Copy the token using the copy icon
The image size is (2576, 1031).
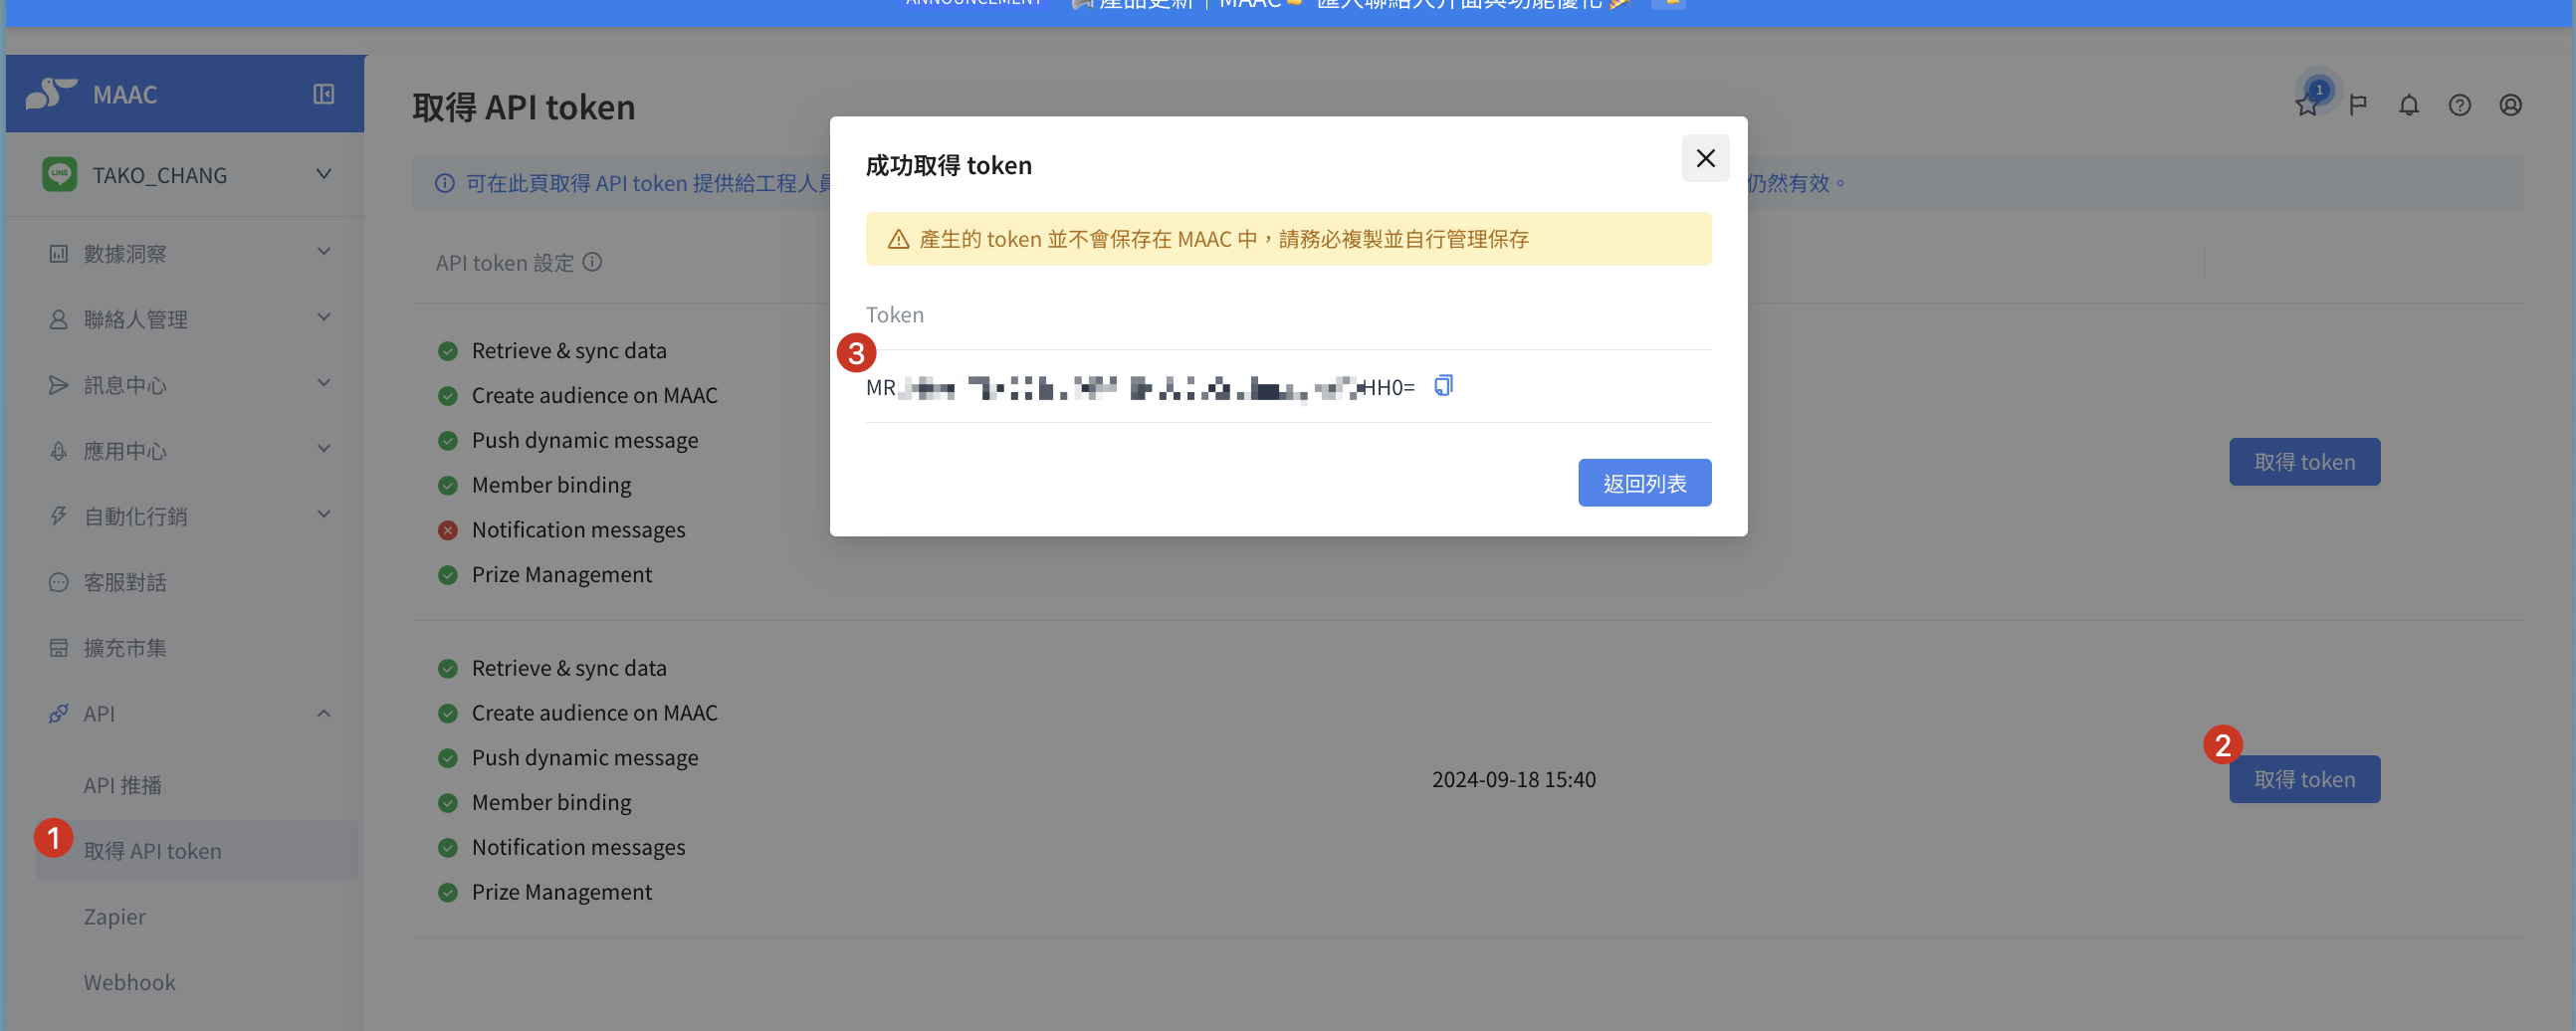pos(1443,386)
